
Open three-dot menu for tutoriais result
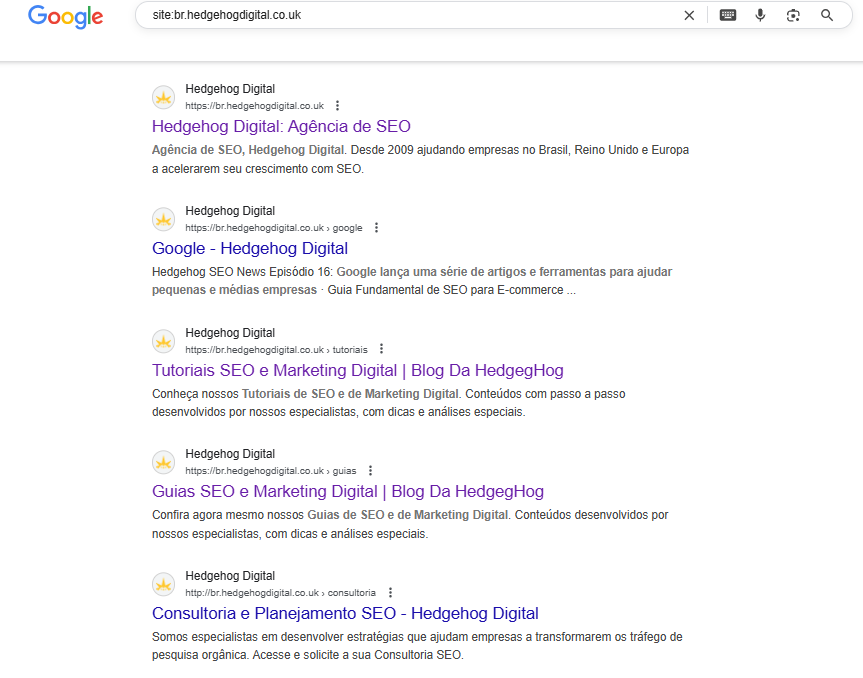(381, 350)
